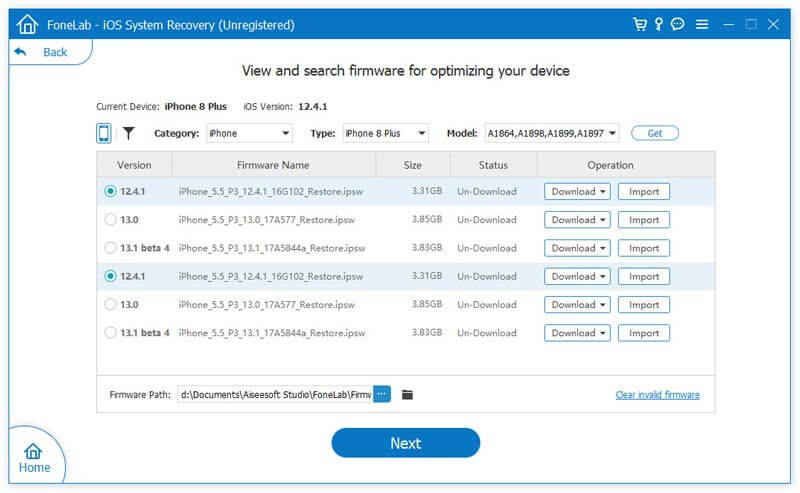Screen dimensions: 800x493
Task: Click the window title FoneLab - iOS System Recovery
Action: (x=170, y=24)
